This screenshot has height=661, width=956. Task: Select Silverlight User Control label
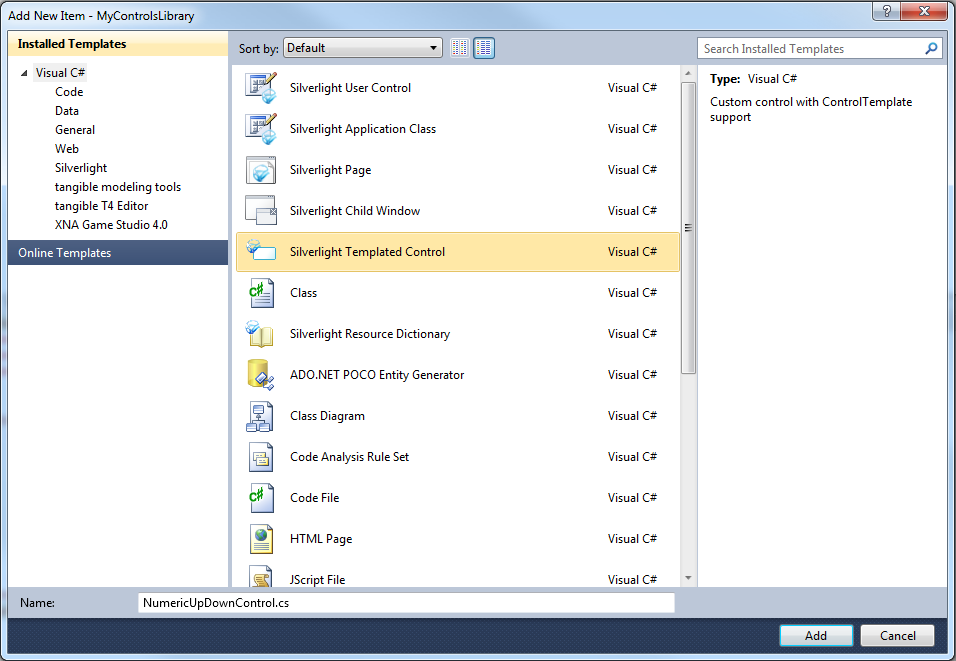pos(351,88)
